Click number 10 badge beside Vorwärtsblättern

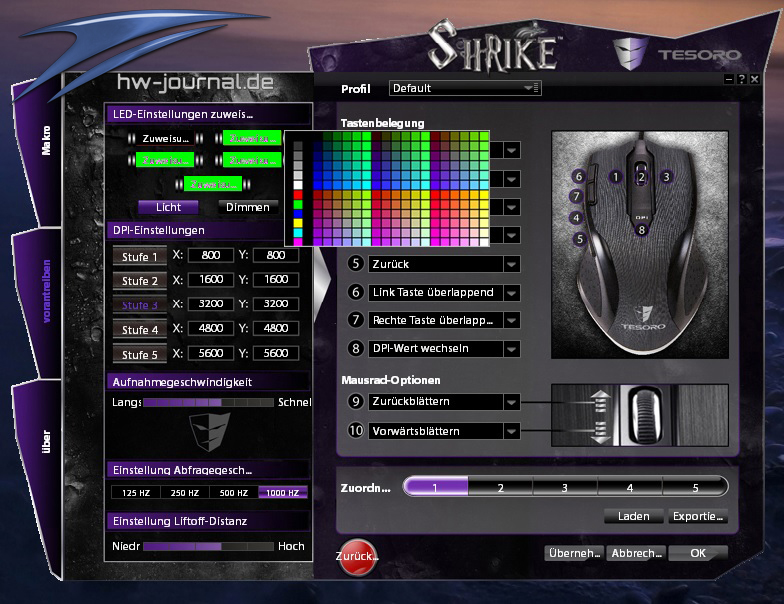[x=356, y=430]
